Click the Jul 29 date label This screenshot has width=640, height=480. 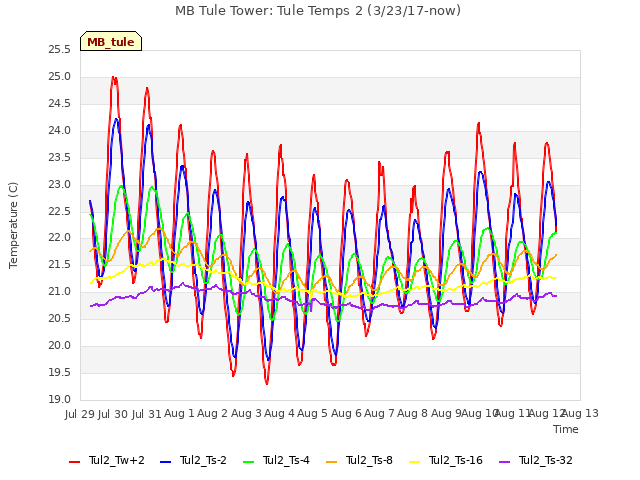80,414
